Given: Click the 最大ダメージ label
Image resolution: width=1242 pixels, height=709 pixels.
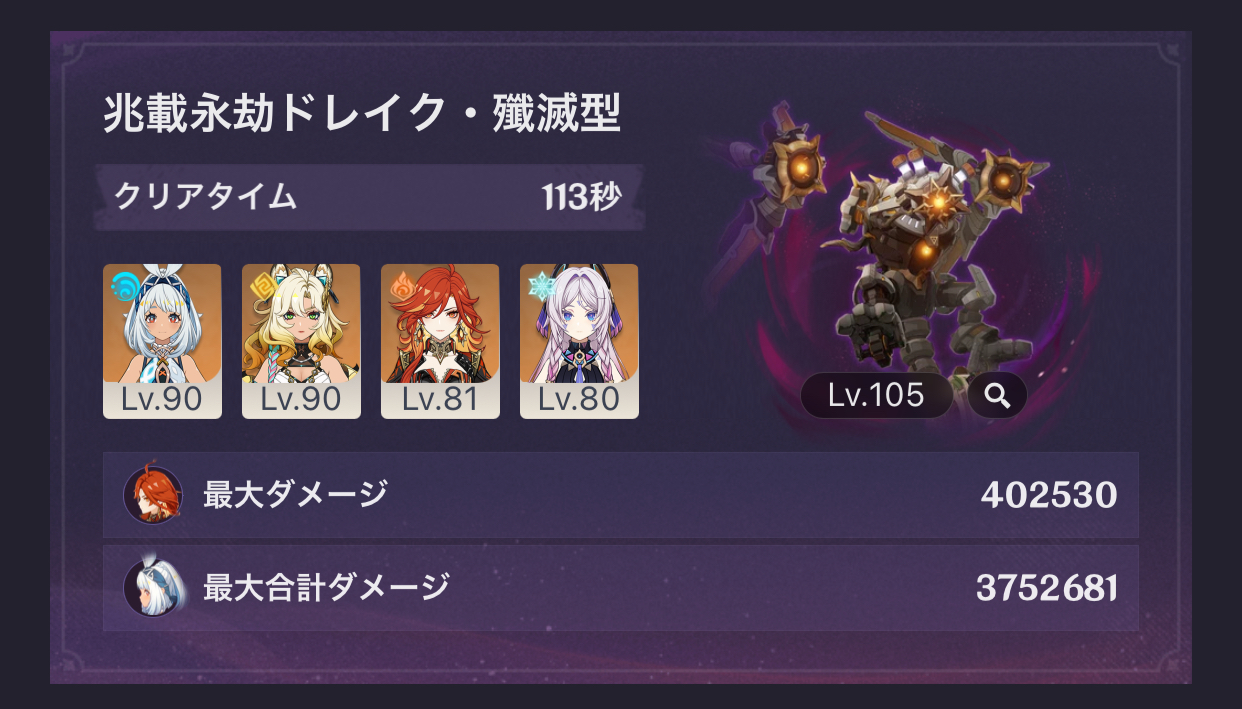Looking at the screenshot, I should click(295, 494).
